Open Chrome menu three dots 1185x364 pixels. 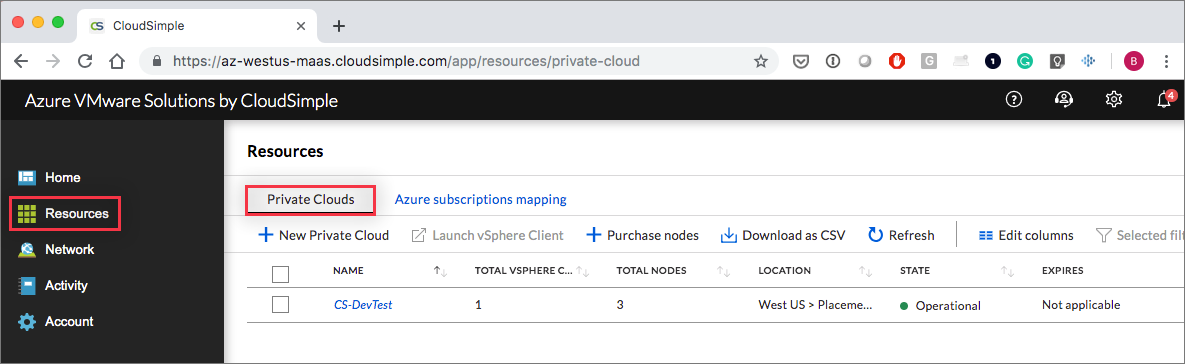(x=1167, y=61)
